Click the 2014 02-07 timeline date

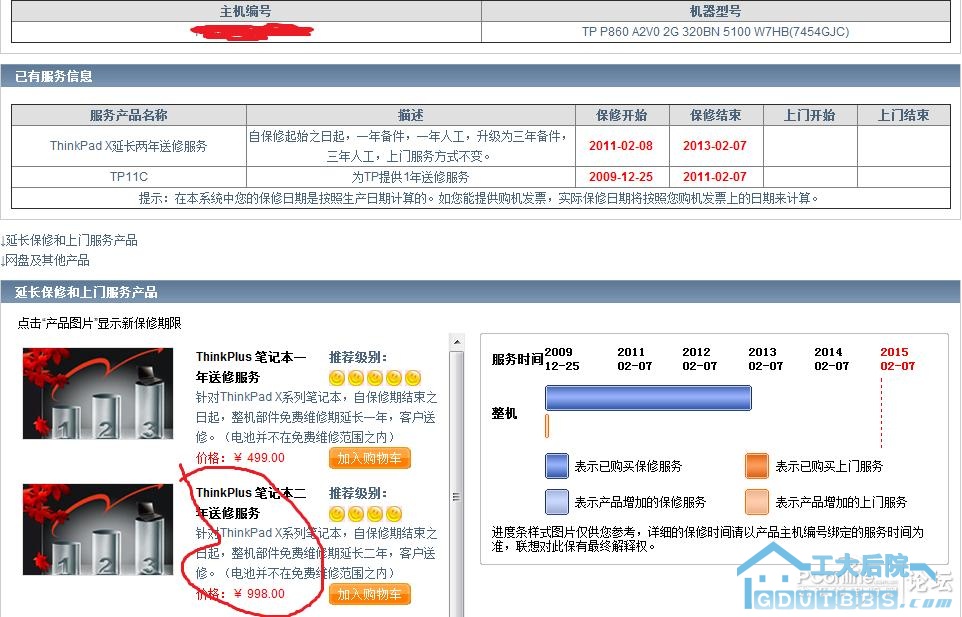click(831, 359)
